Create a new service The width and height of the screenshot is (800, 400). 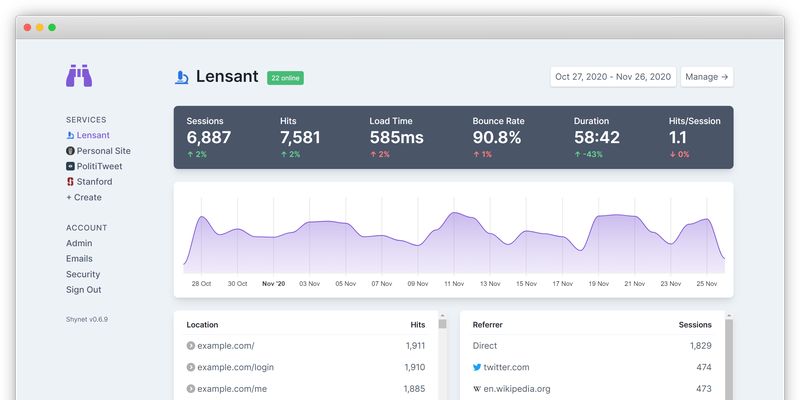[x=84, y=197]
